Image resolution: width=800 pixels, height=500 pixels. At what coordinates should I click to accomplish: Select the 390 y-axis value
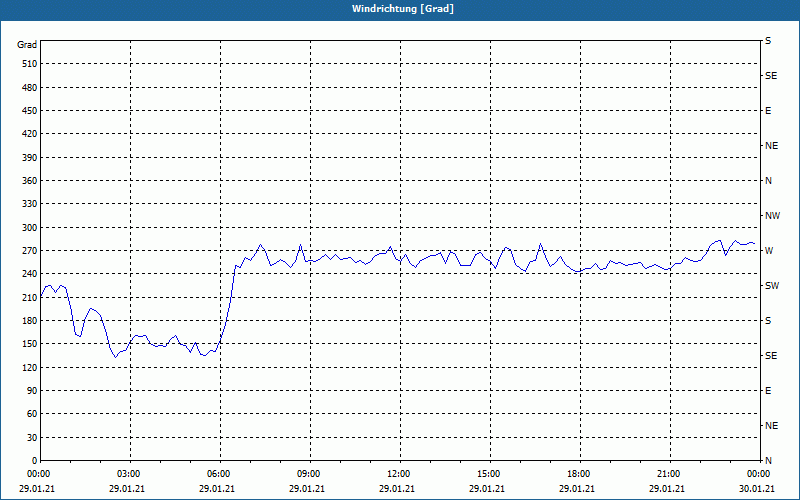tap(30, 158)
